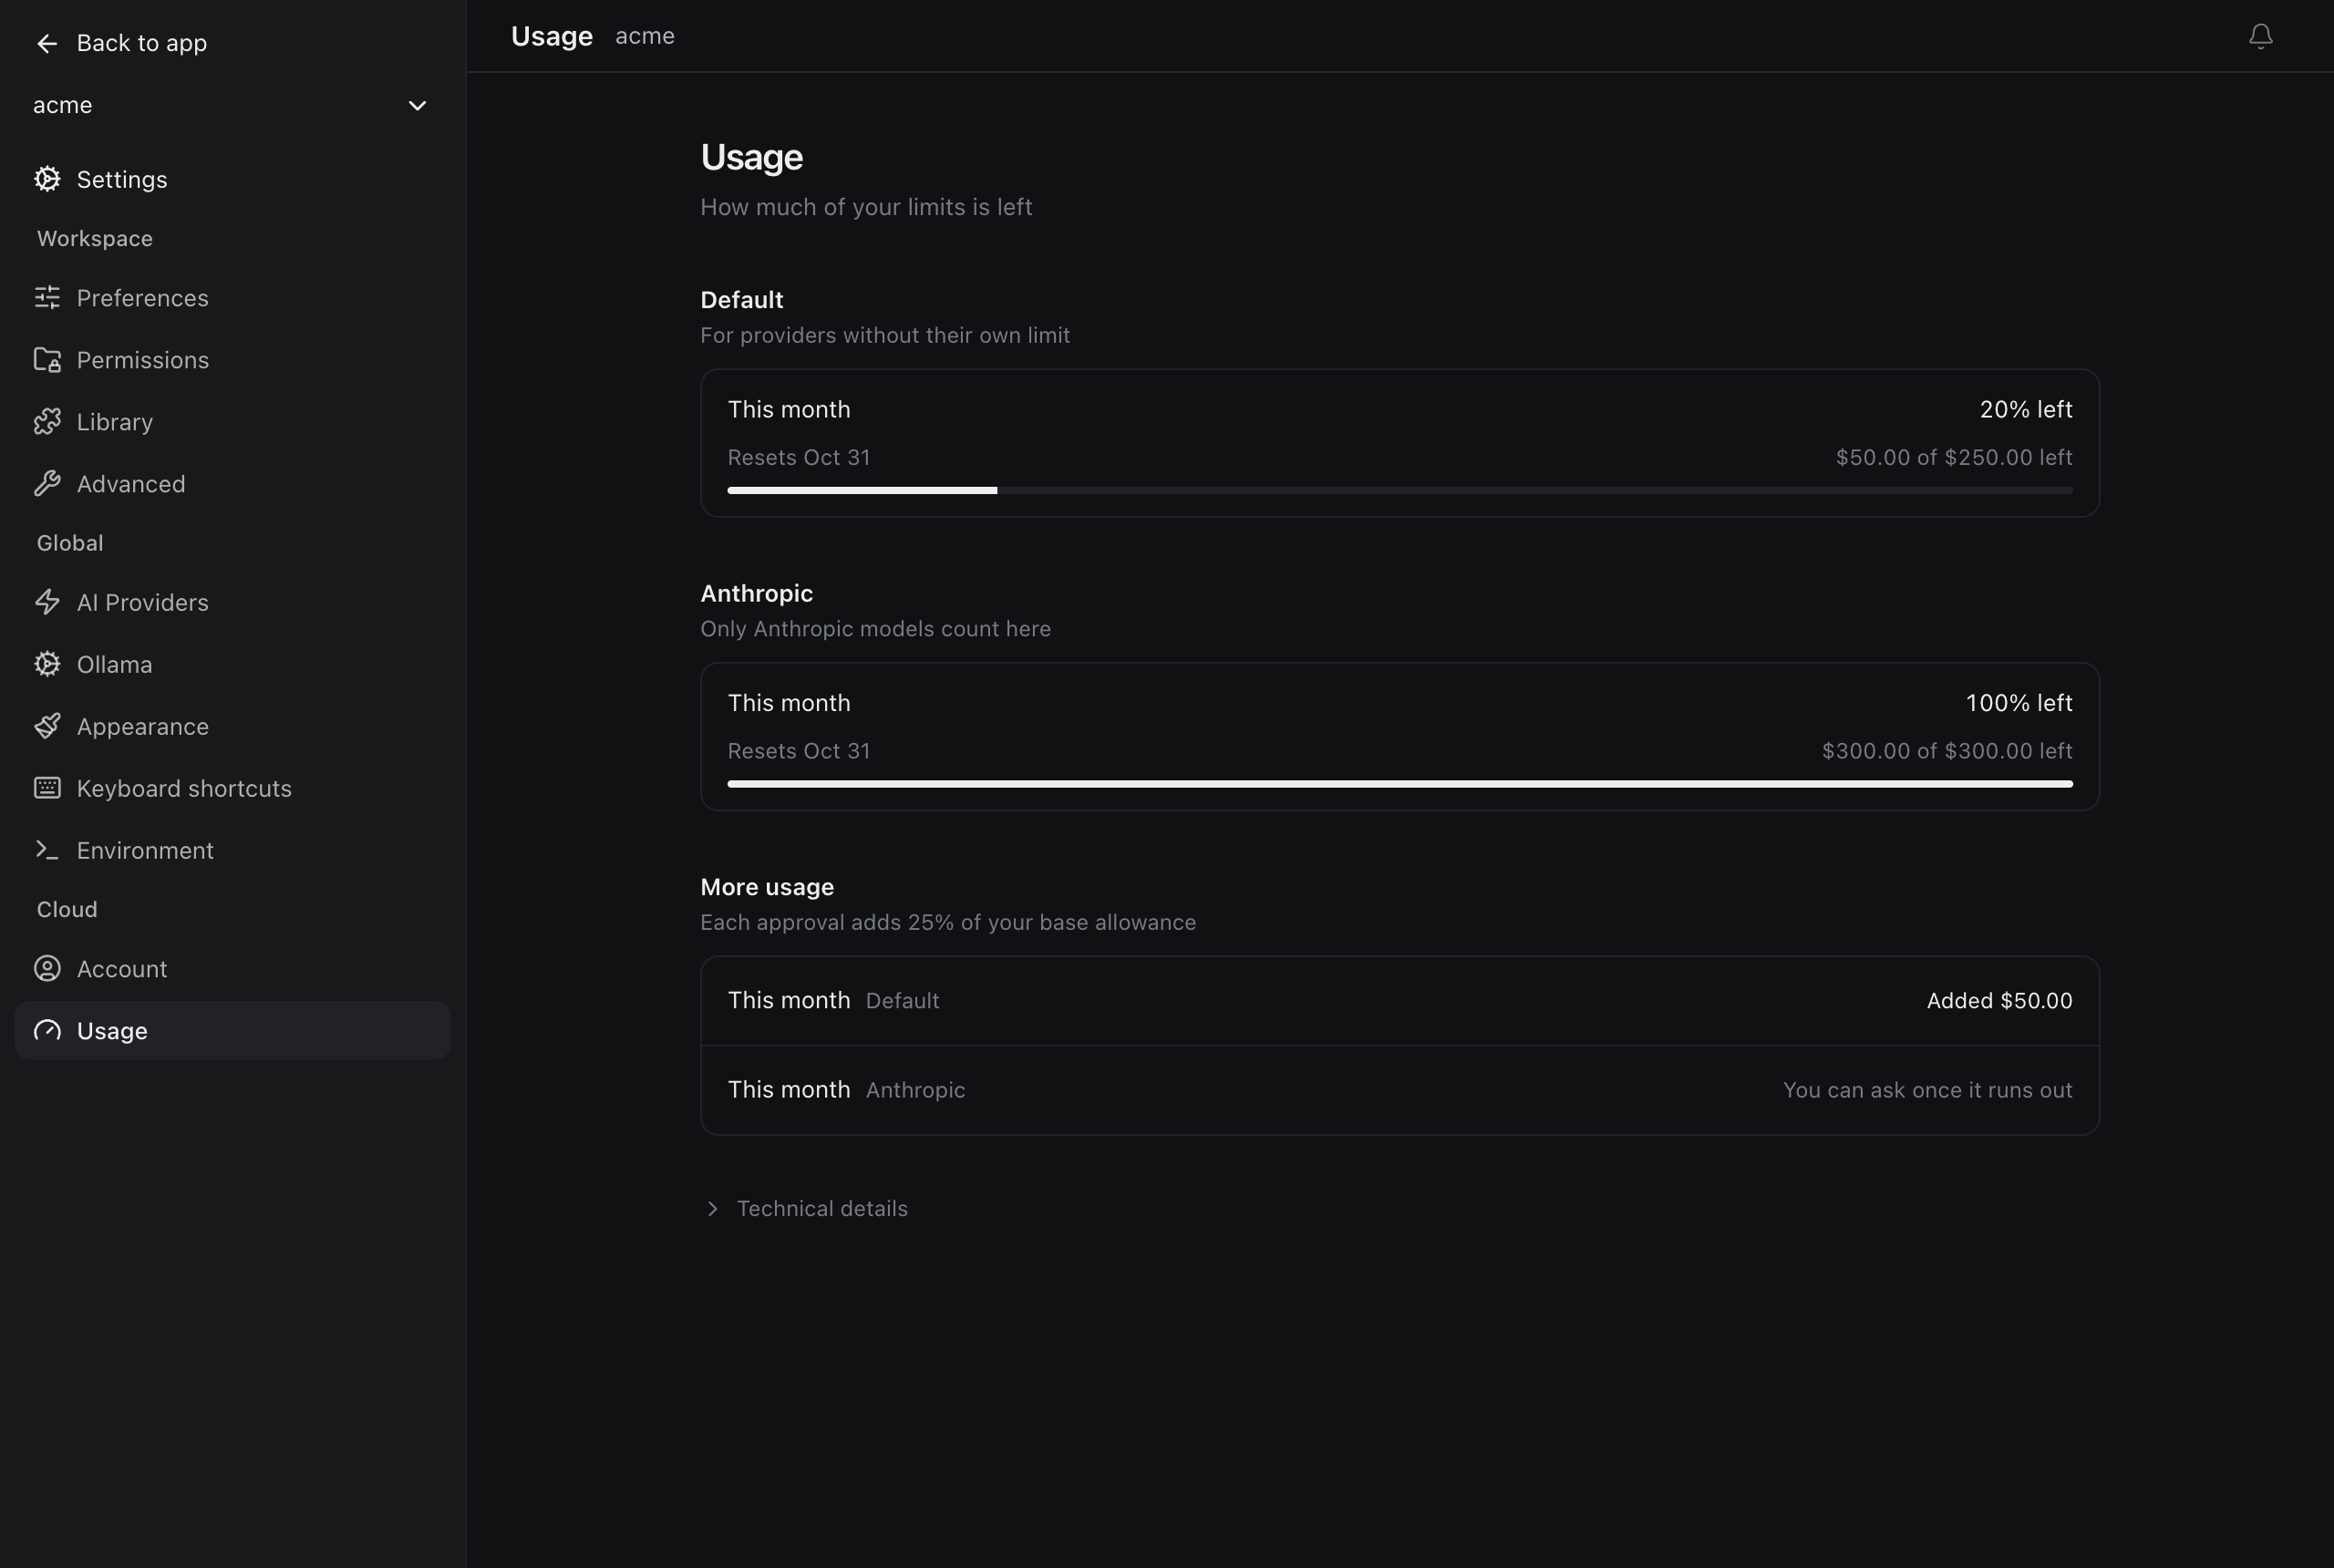The width and height of the screenshot is (2334, 1568).
Task: Click the Default limit progress bar
Action: [1399, 490]
